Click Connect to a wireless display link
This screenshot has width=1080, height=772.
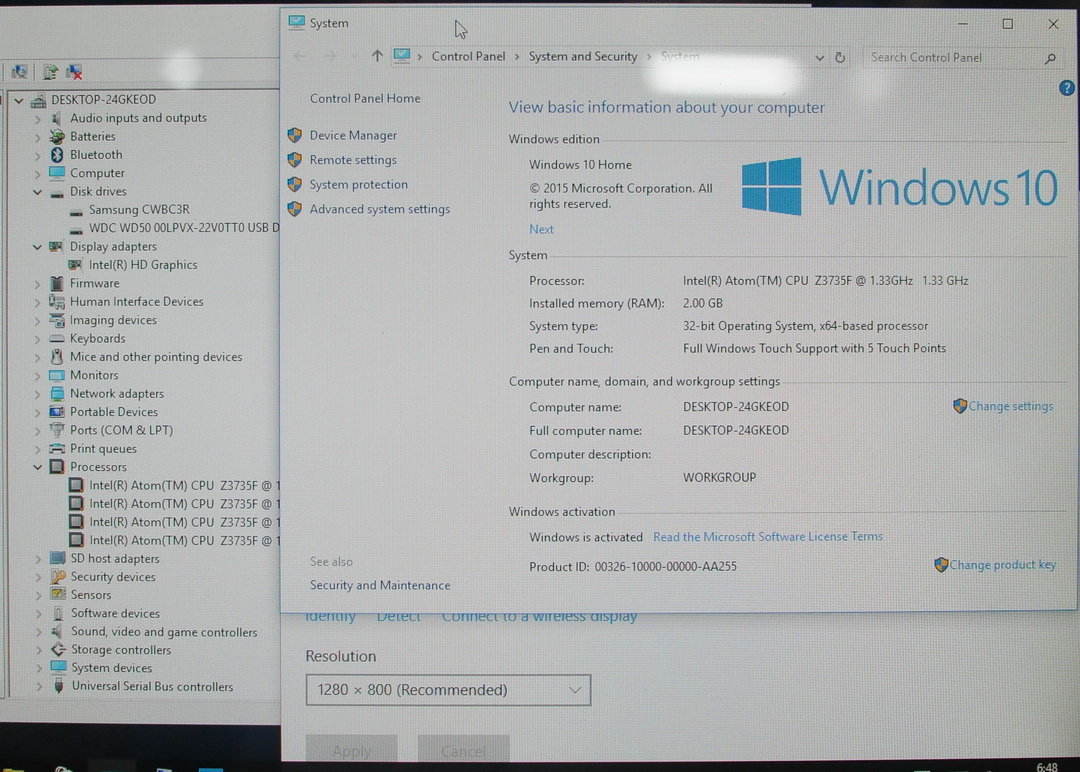tap(539, 616)
